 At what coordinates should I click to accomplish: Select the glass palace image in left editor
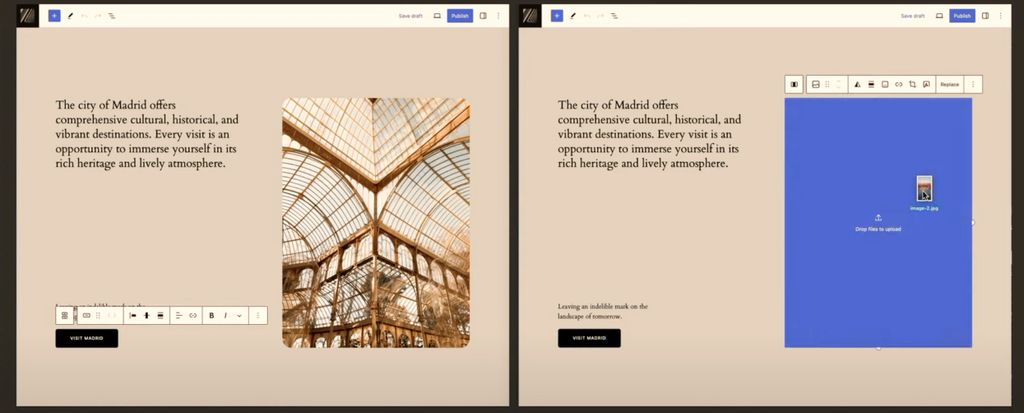(x=375, y=222)
